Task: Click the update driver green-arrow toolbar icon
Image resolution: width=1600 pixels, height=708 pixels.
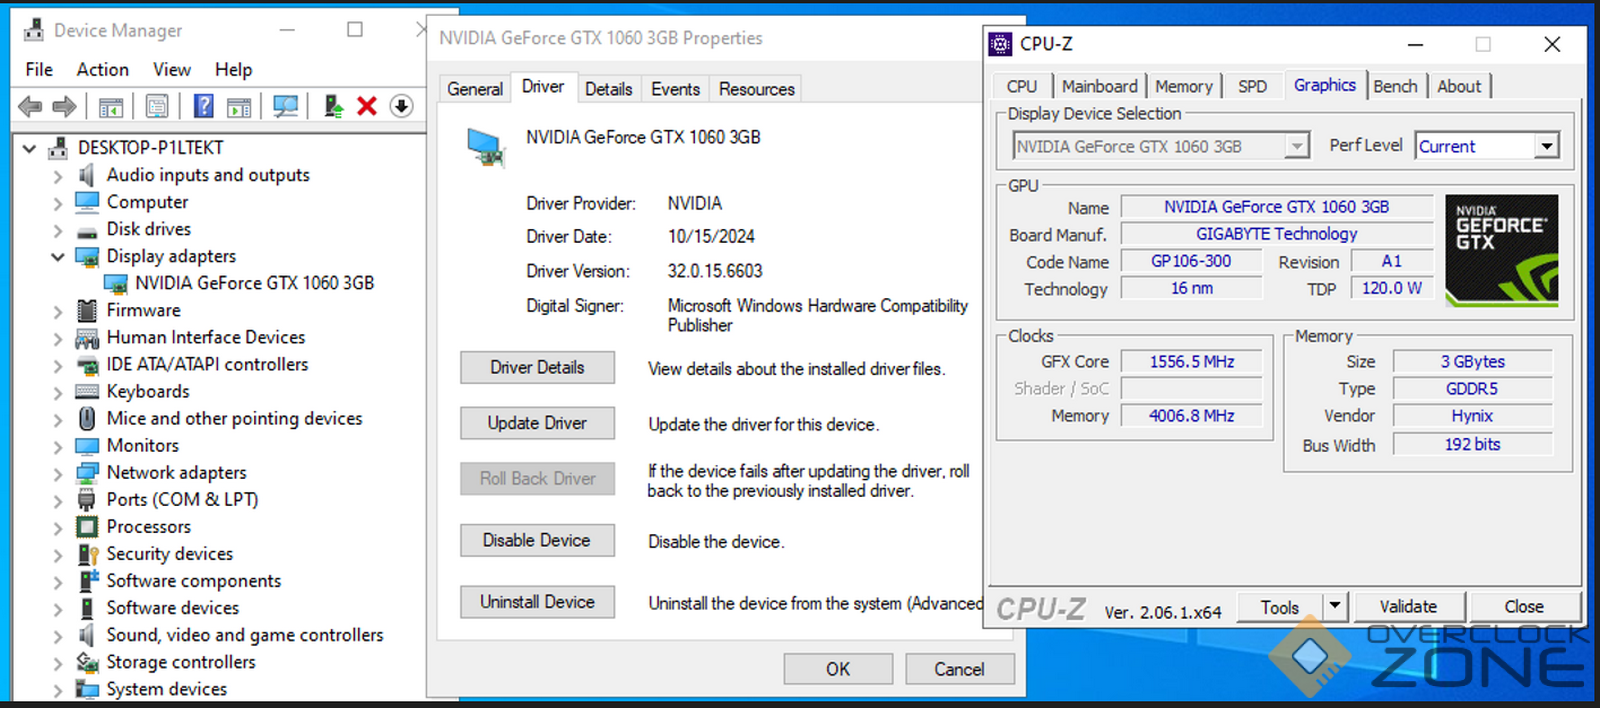Action: 334,106
